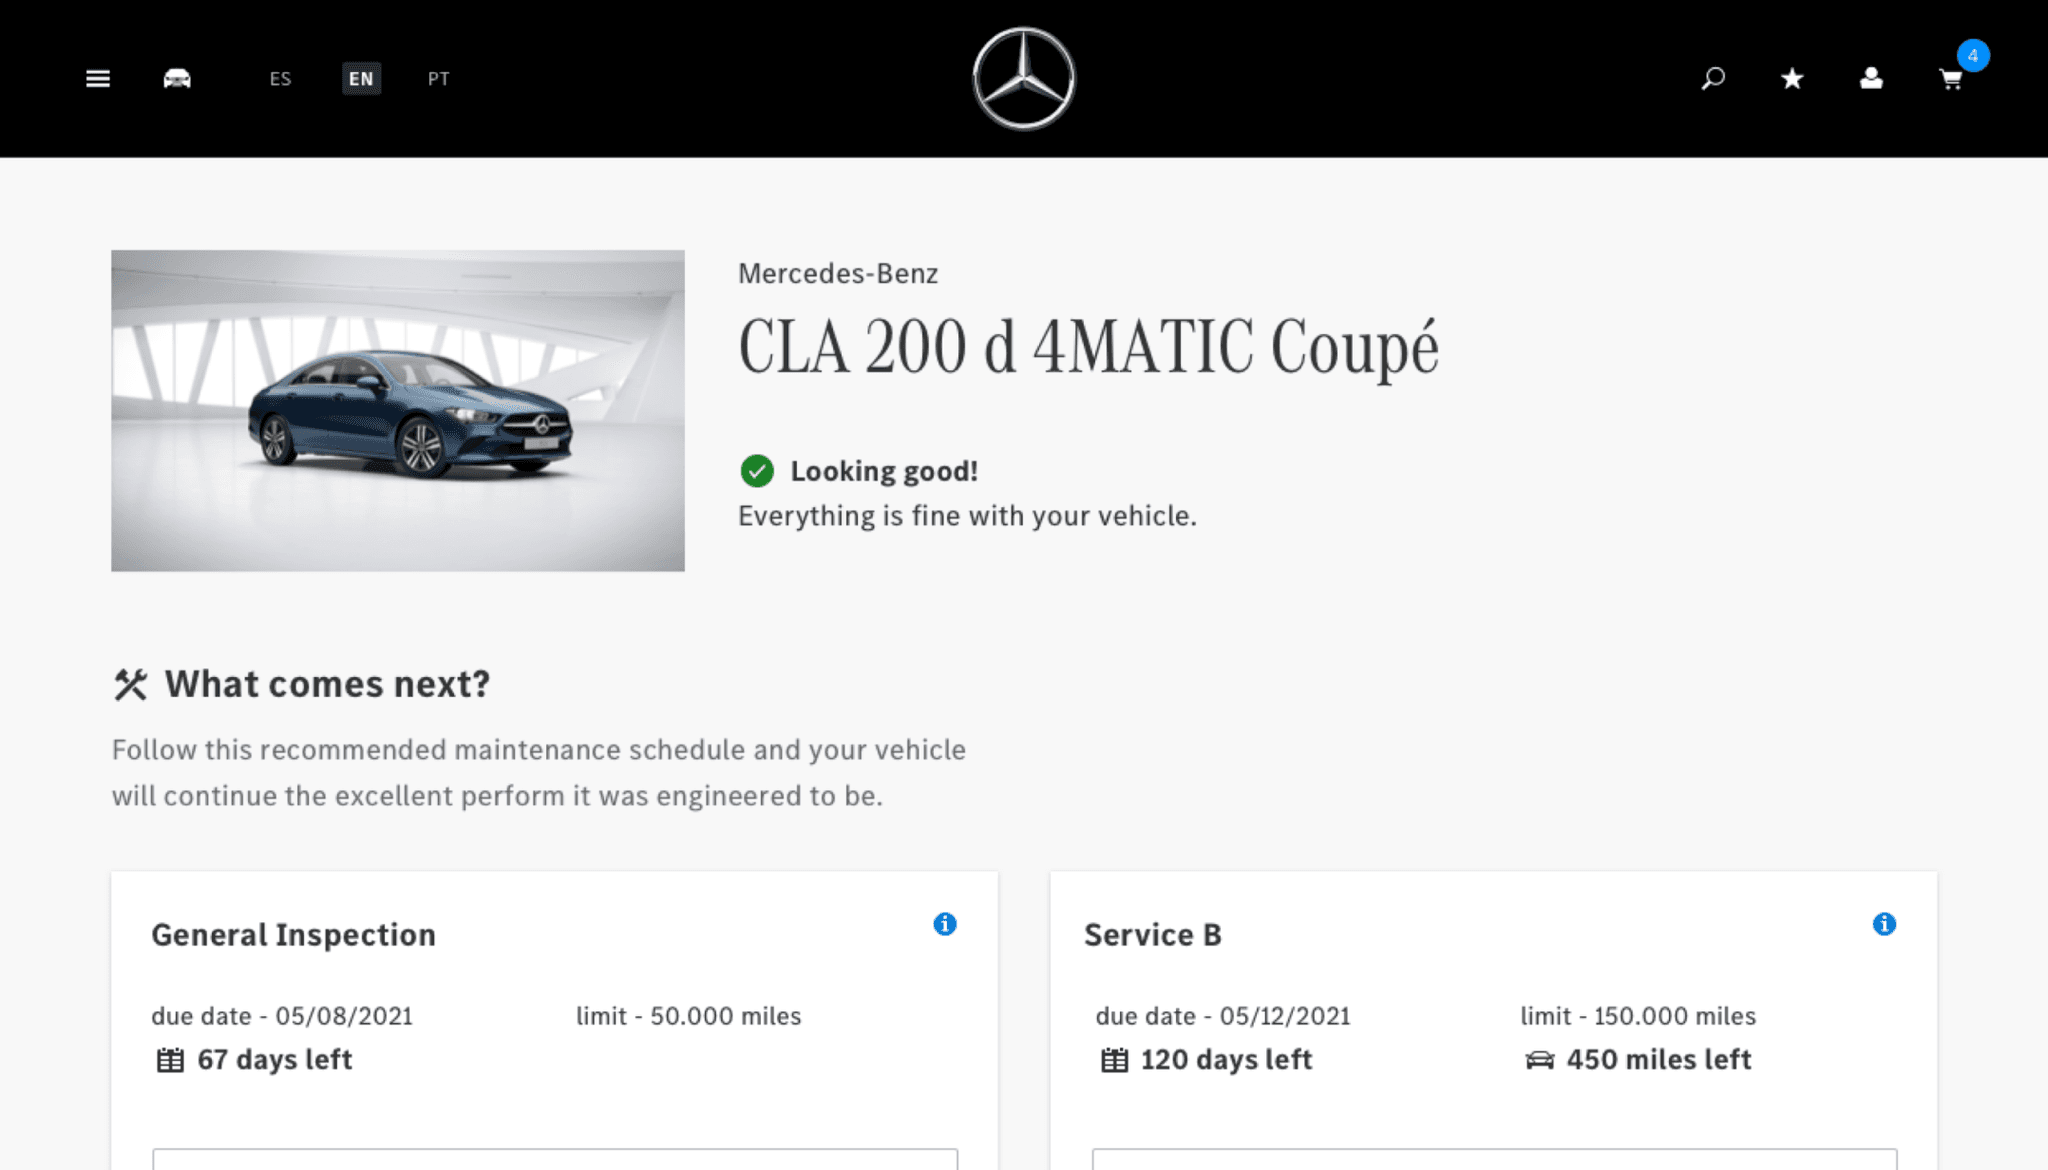Click the field below General Inspection
This screenshot has height=1170, width=2048.
(x=554, y=1160)
